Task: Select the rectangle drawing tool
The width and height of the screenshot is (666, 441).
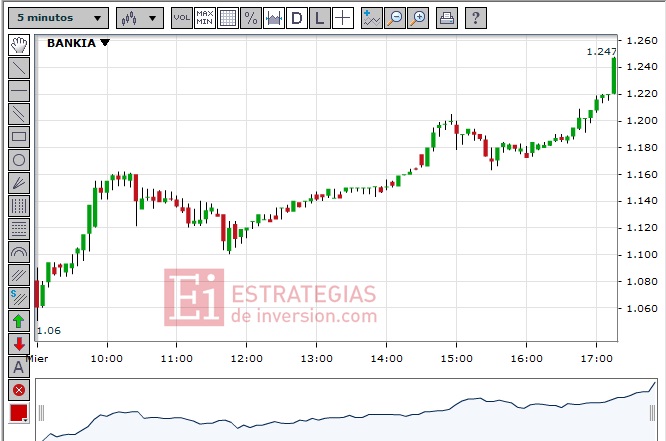Action: [19, 137]
